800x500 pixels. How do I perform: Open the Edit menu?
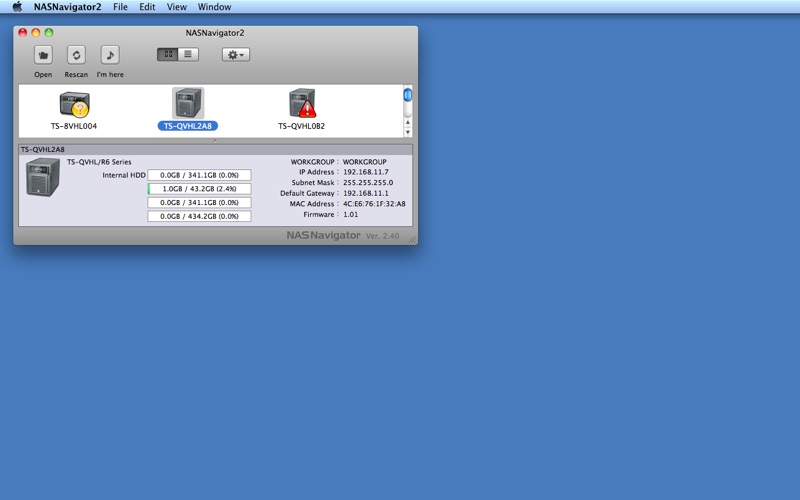pyautogui.click(x=147, y=7)
